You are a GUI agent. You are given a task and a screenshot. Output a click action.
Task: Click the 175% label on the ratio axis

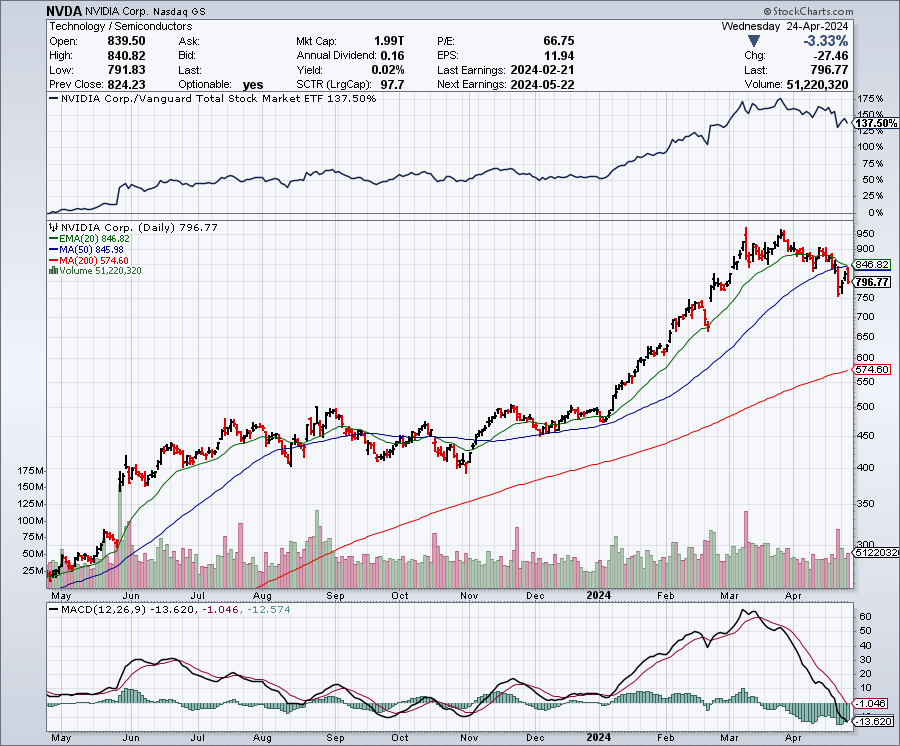(870, 99)
